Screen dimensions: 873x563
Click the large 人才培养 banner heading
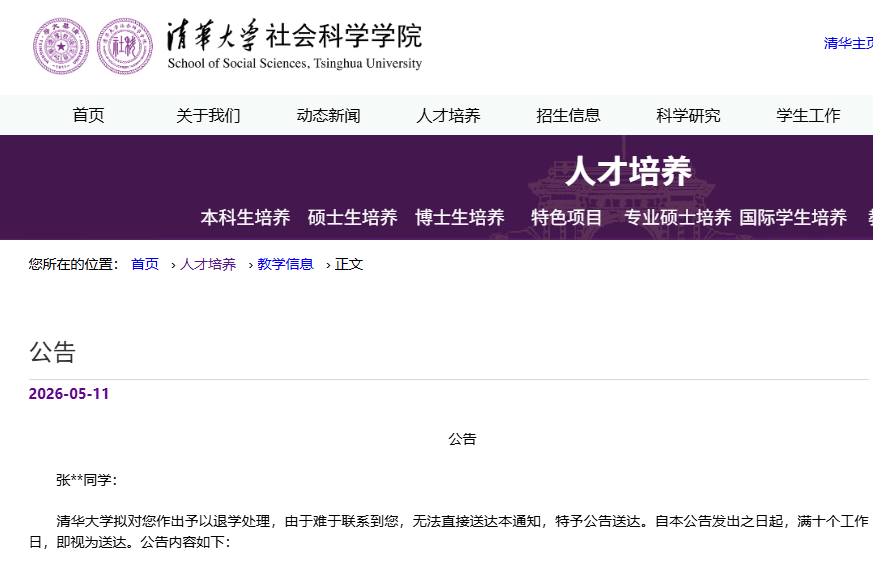click(629, 171)
